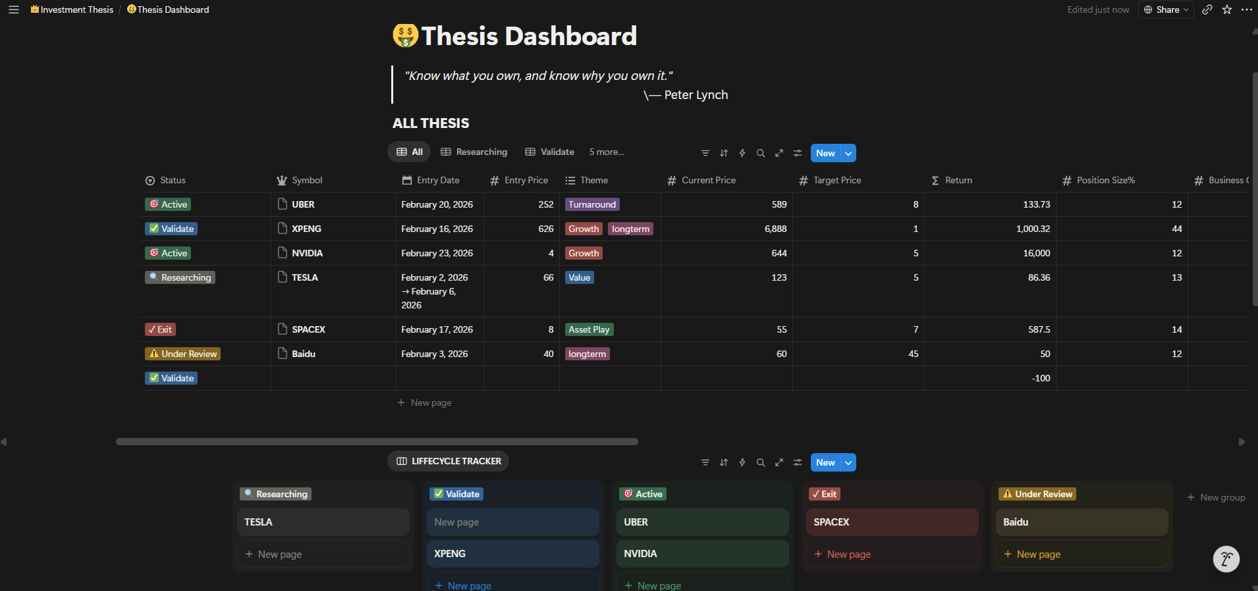Open the TESLA card in Researching column

point(323,522)
